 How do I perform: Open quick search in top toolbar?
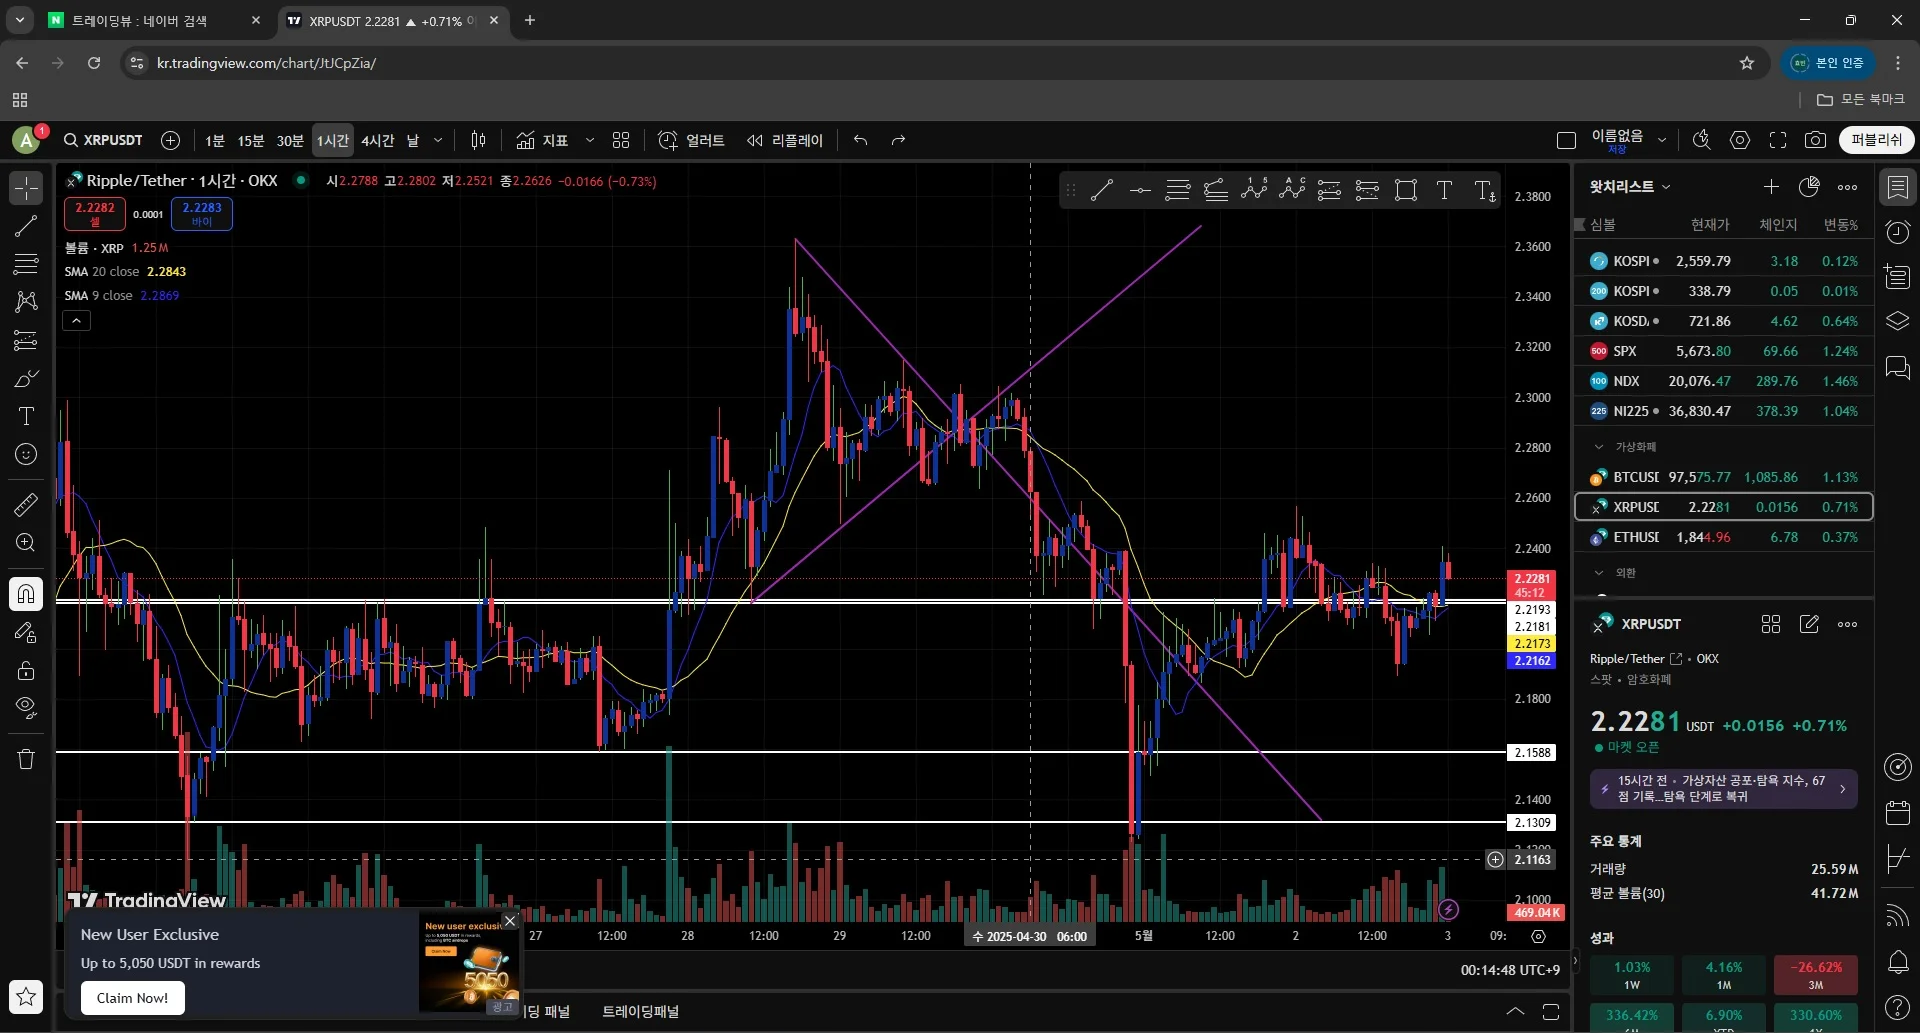point(1701,140)
